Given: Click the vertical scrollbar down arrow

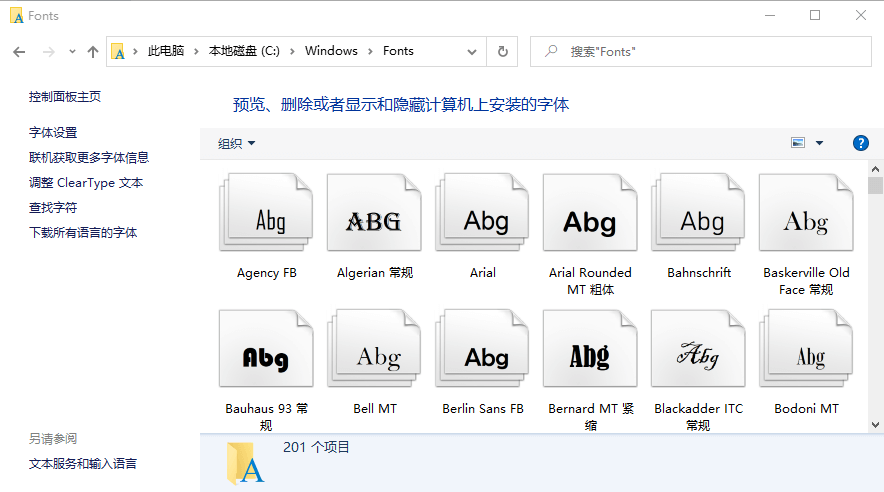Looking at the screenshot, I should [x=875, y=425].
